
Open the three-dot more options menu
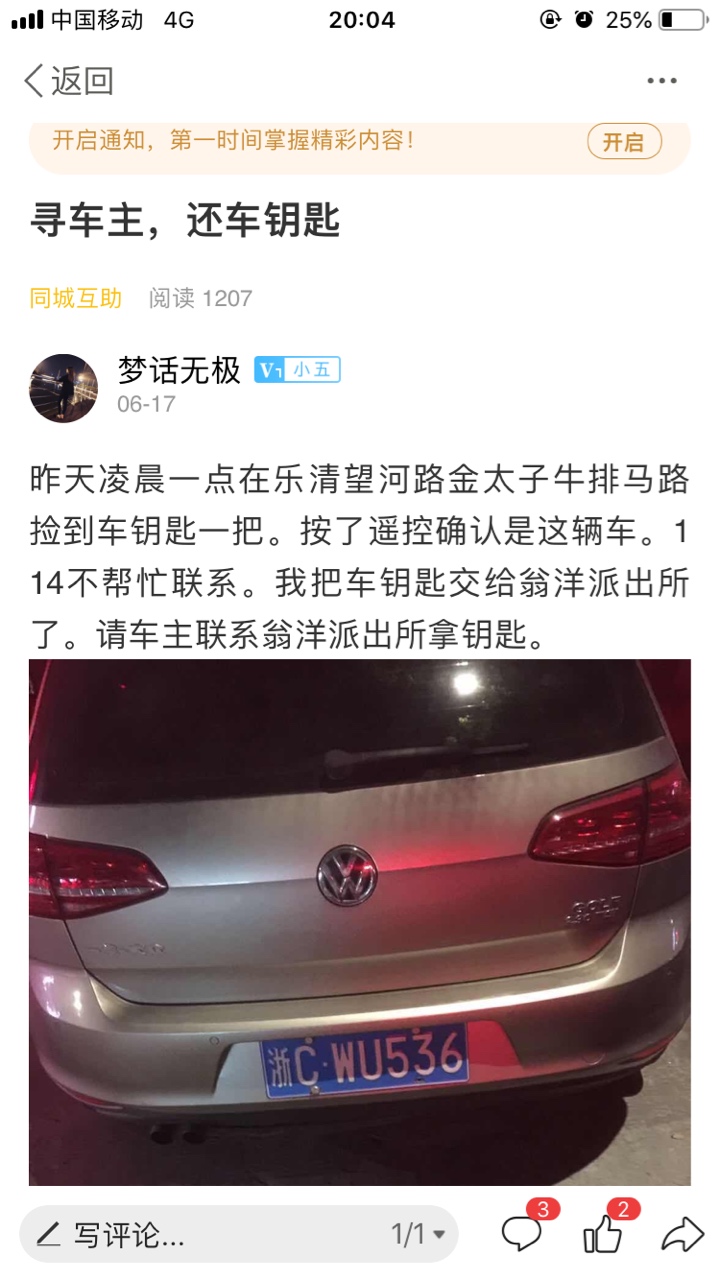662,81
